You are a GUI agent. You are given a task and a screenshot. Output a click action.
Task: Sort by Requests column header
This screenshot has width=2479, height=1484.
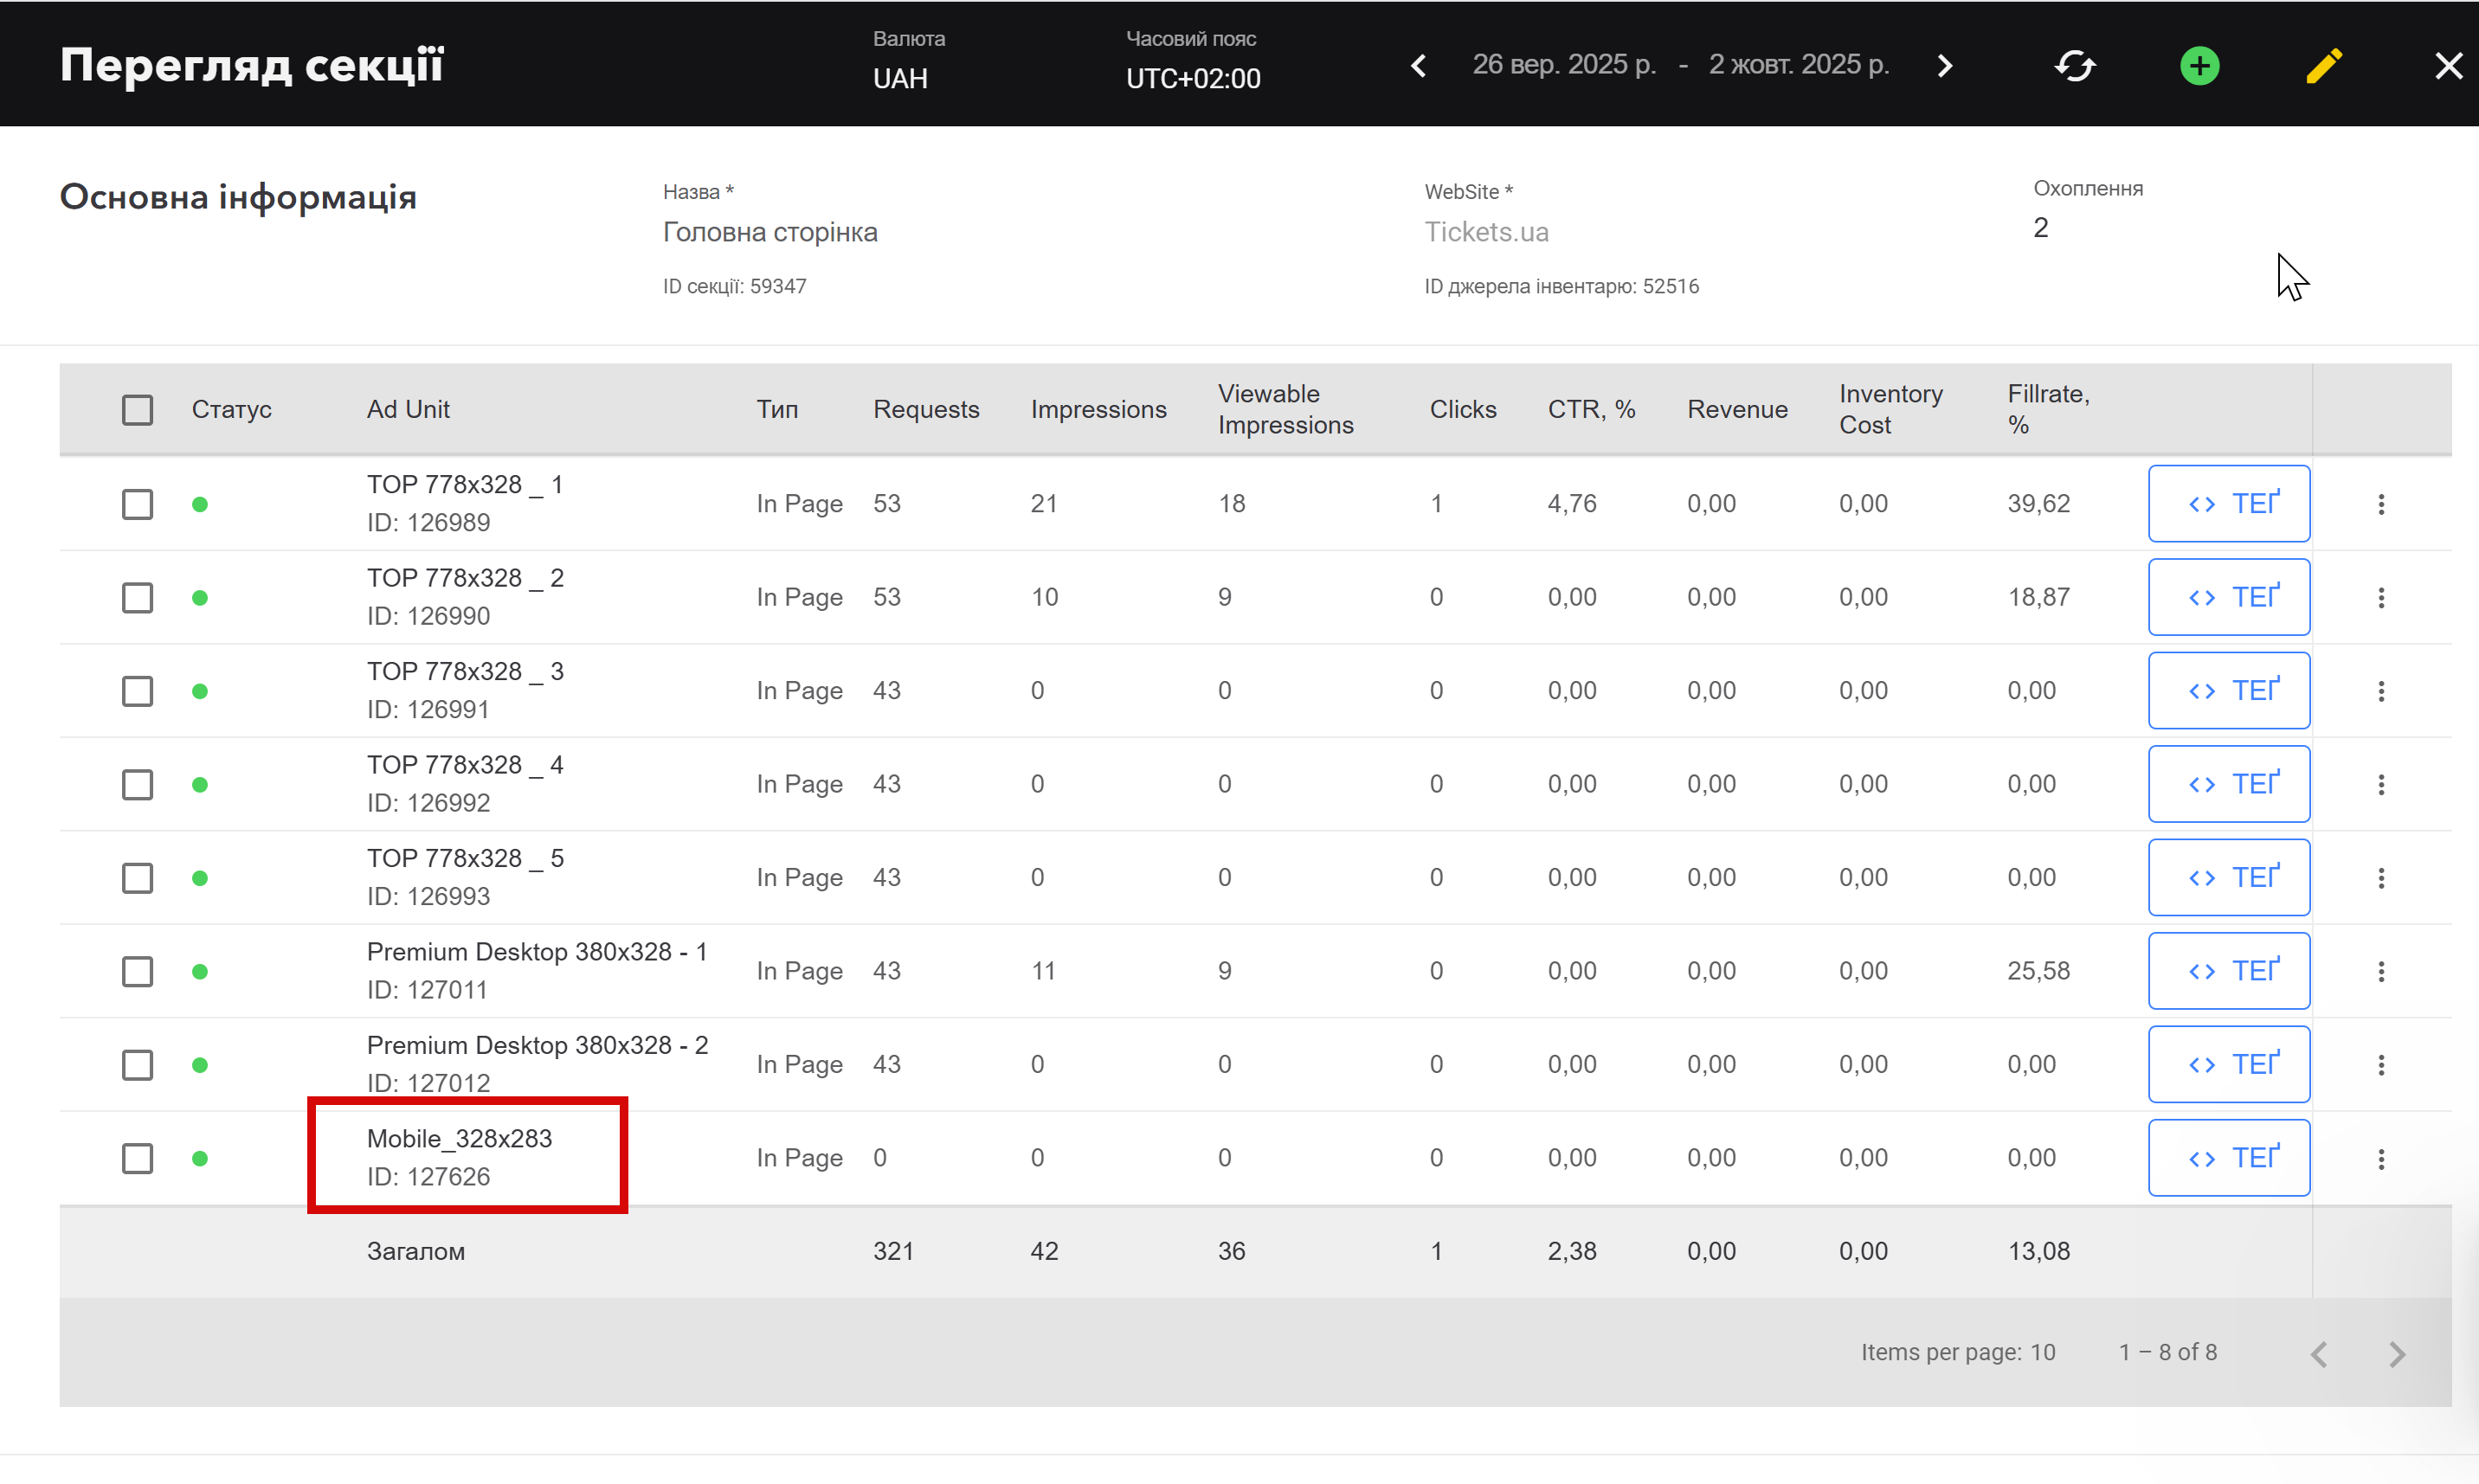click(x=925, y=409)
